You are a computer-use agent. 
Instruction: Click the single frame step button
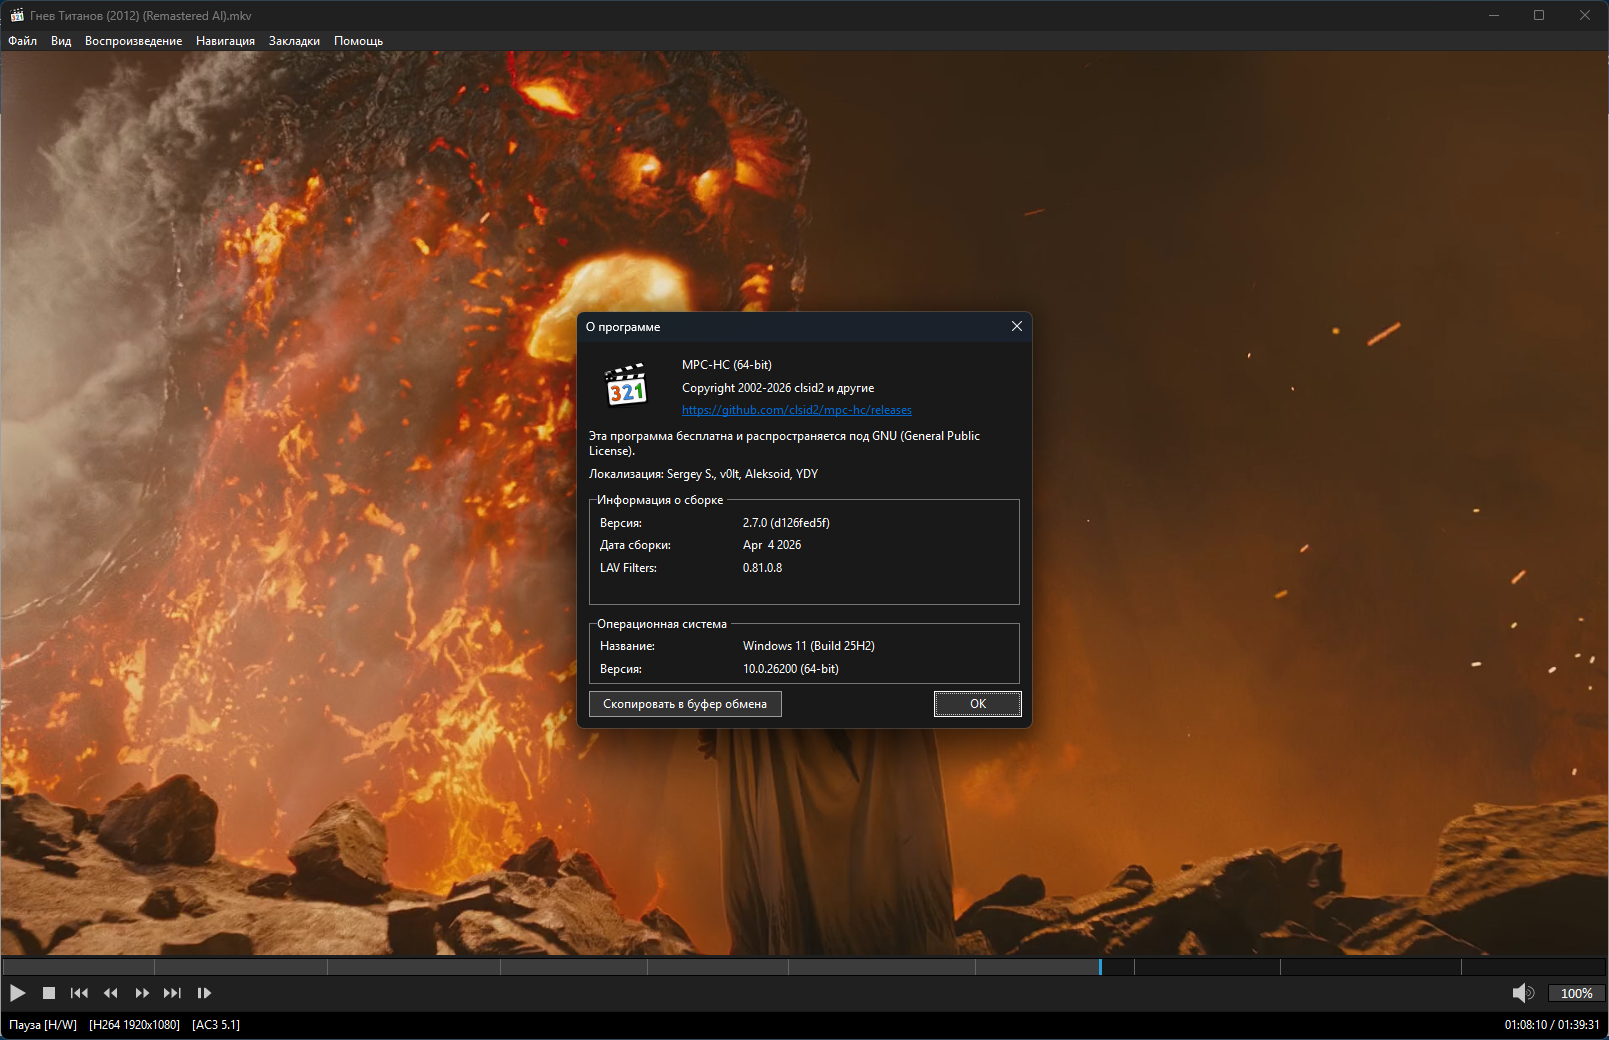click(x=204, y=993)
